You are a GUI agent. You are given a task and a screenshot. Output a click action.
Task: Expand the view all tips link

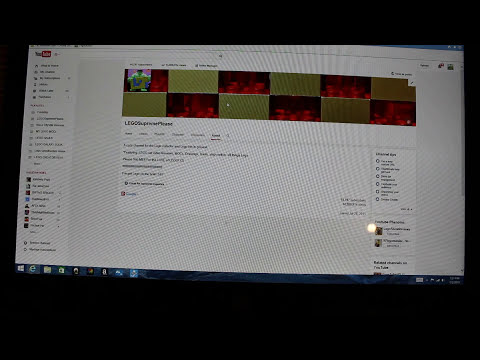click(406, 209)
